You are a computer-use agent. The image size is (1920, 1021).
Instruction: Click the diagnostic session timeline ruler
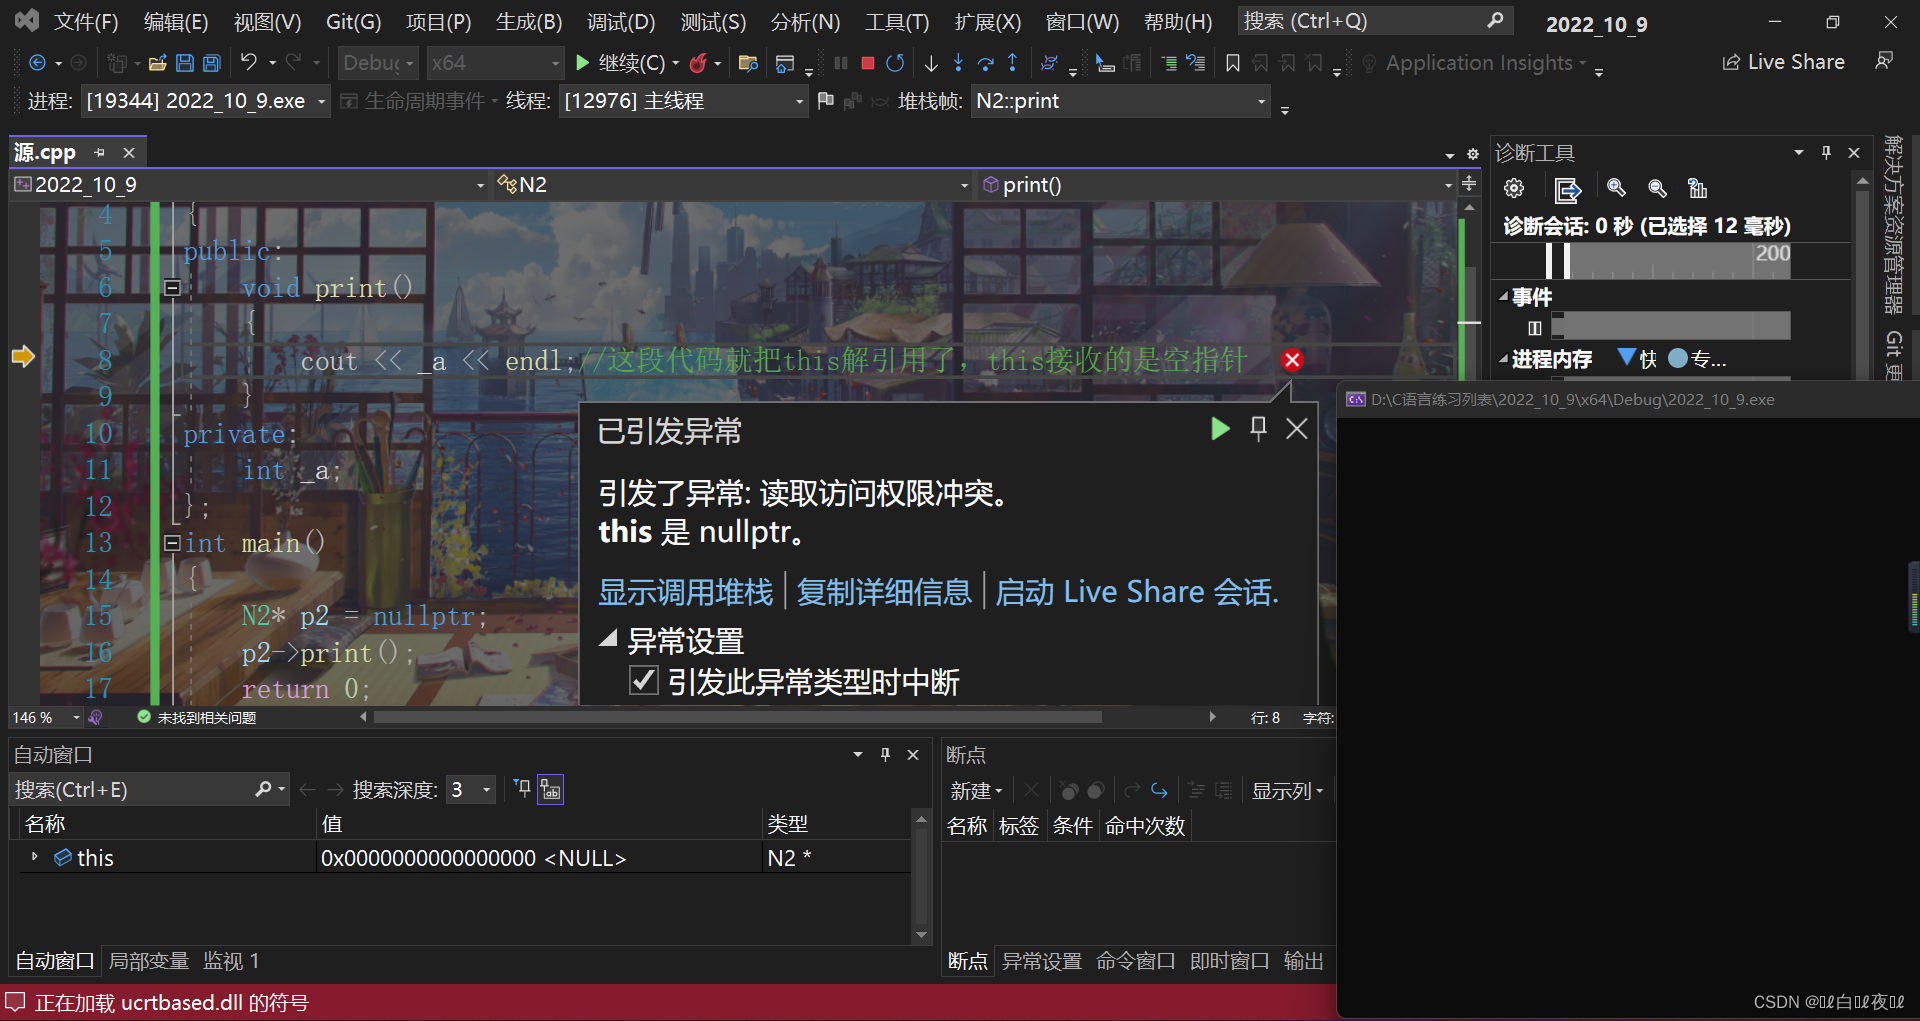coord(1670,260)
